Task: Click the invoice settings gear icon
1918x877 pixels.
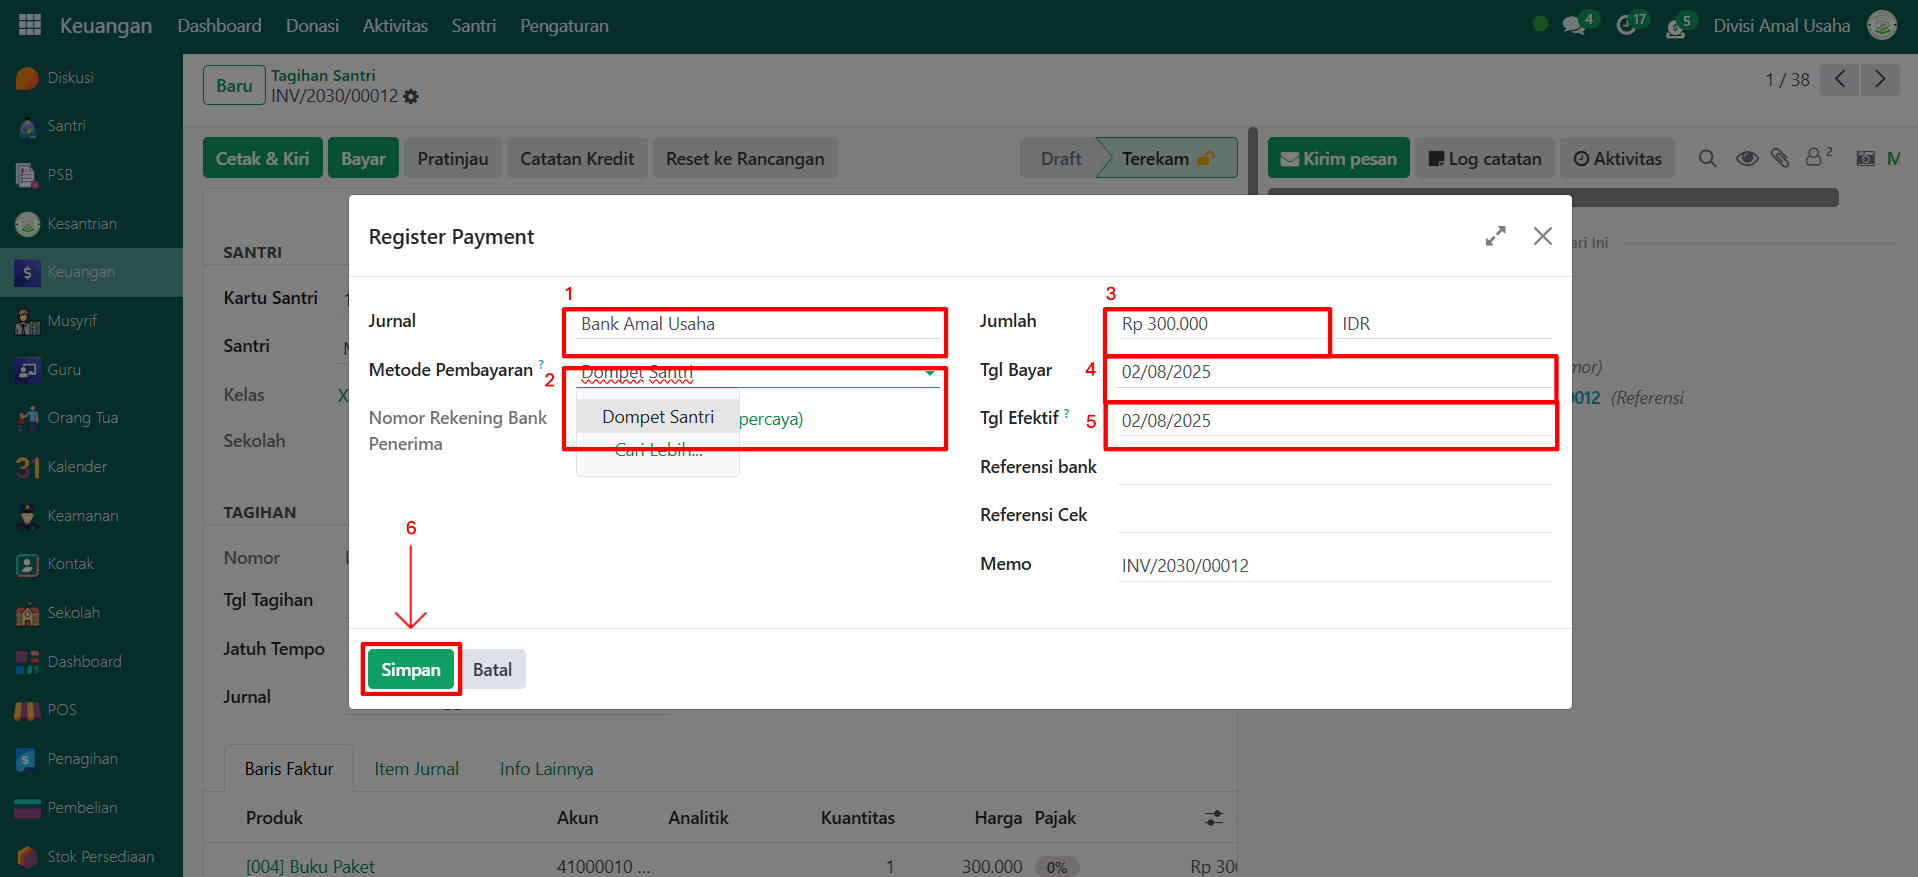Action: pyautogui.click(x=411, y=97)
